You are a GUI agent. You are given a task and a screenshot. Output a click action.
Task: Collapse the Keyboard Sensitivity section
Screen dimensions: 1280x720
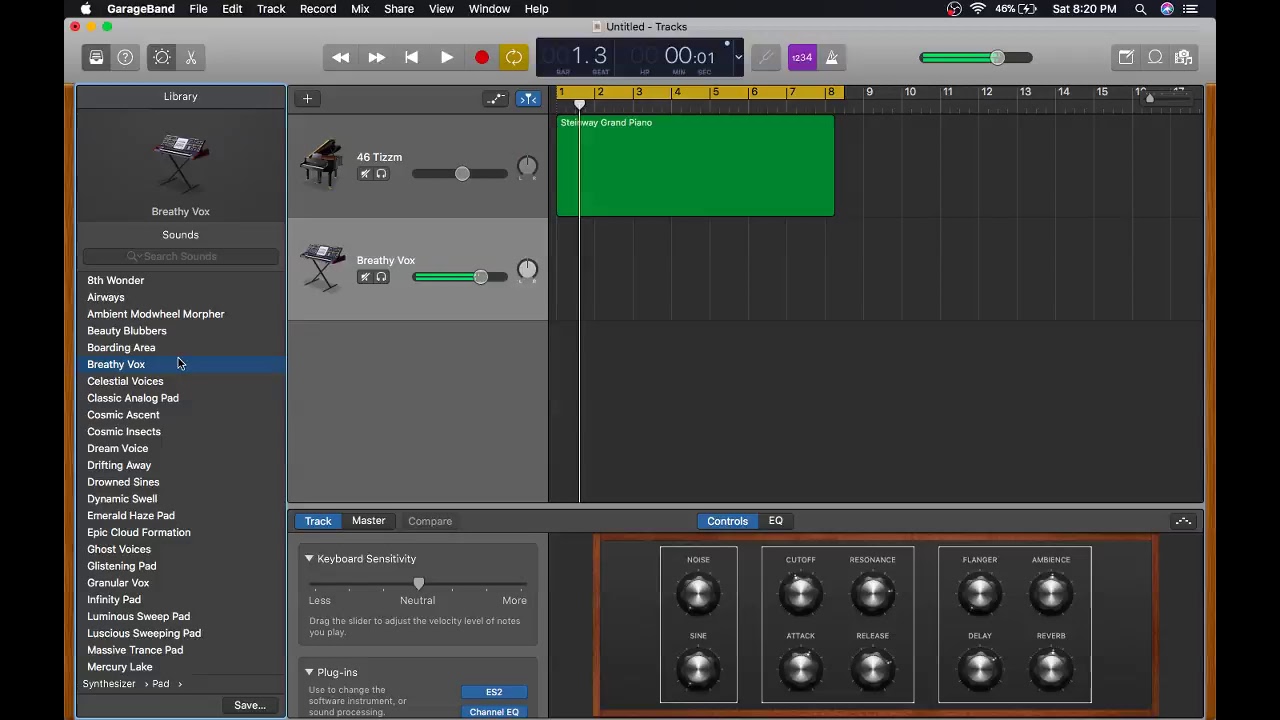click(x=309, y=559)
